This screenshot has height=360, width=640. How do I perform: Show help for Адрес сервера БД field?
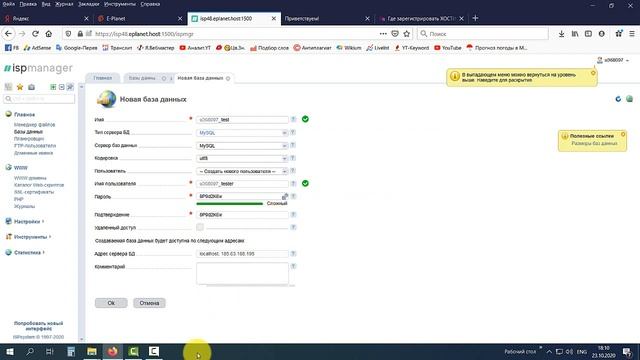point(293,253)
